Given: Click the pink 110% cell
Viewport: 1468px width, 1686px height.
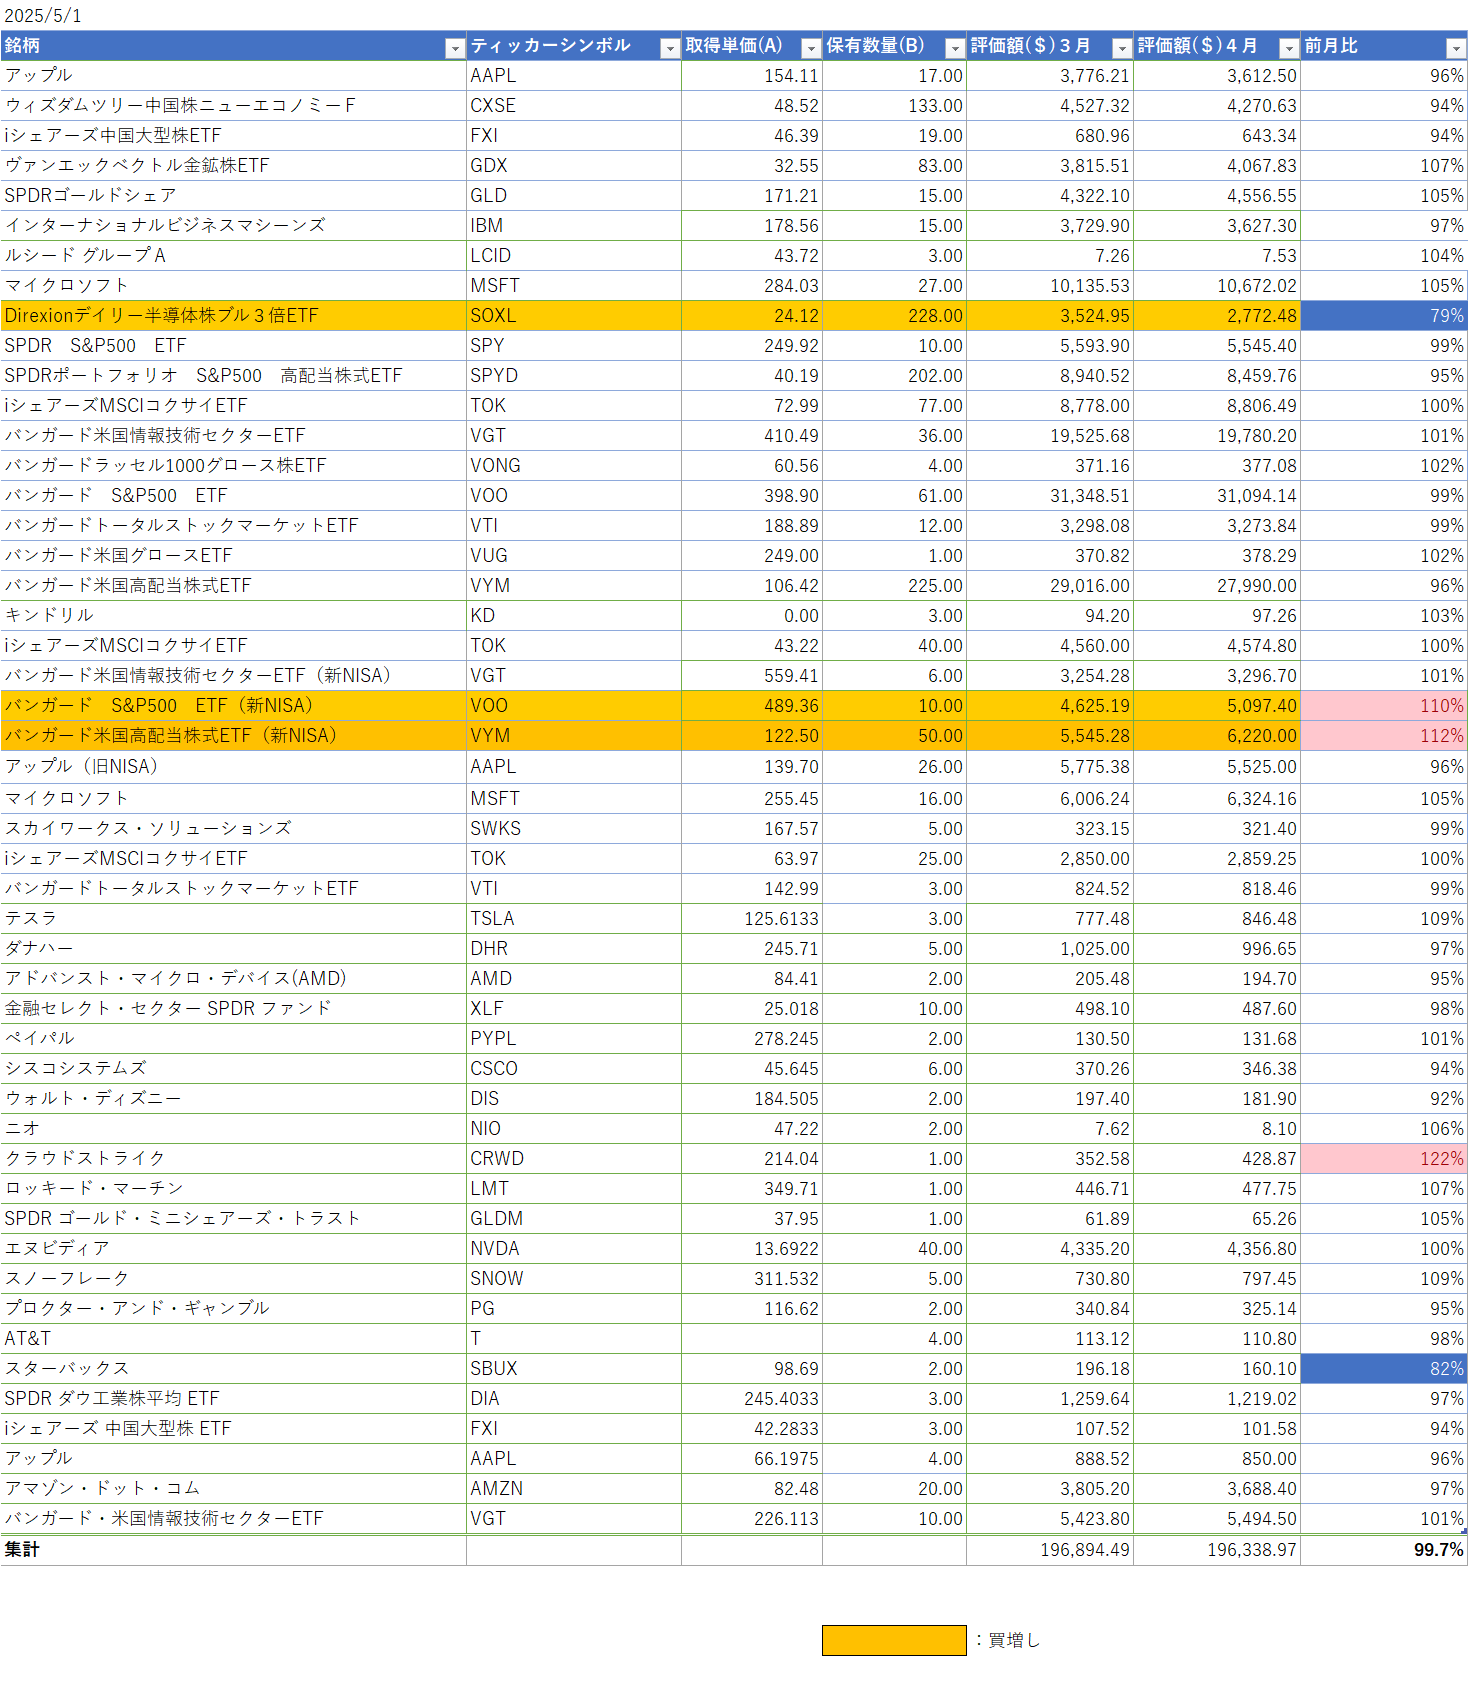Looking at the screenshot, I should coord(1384,706).
